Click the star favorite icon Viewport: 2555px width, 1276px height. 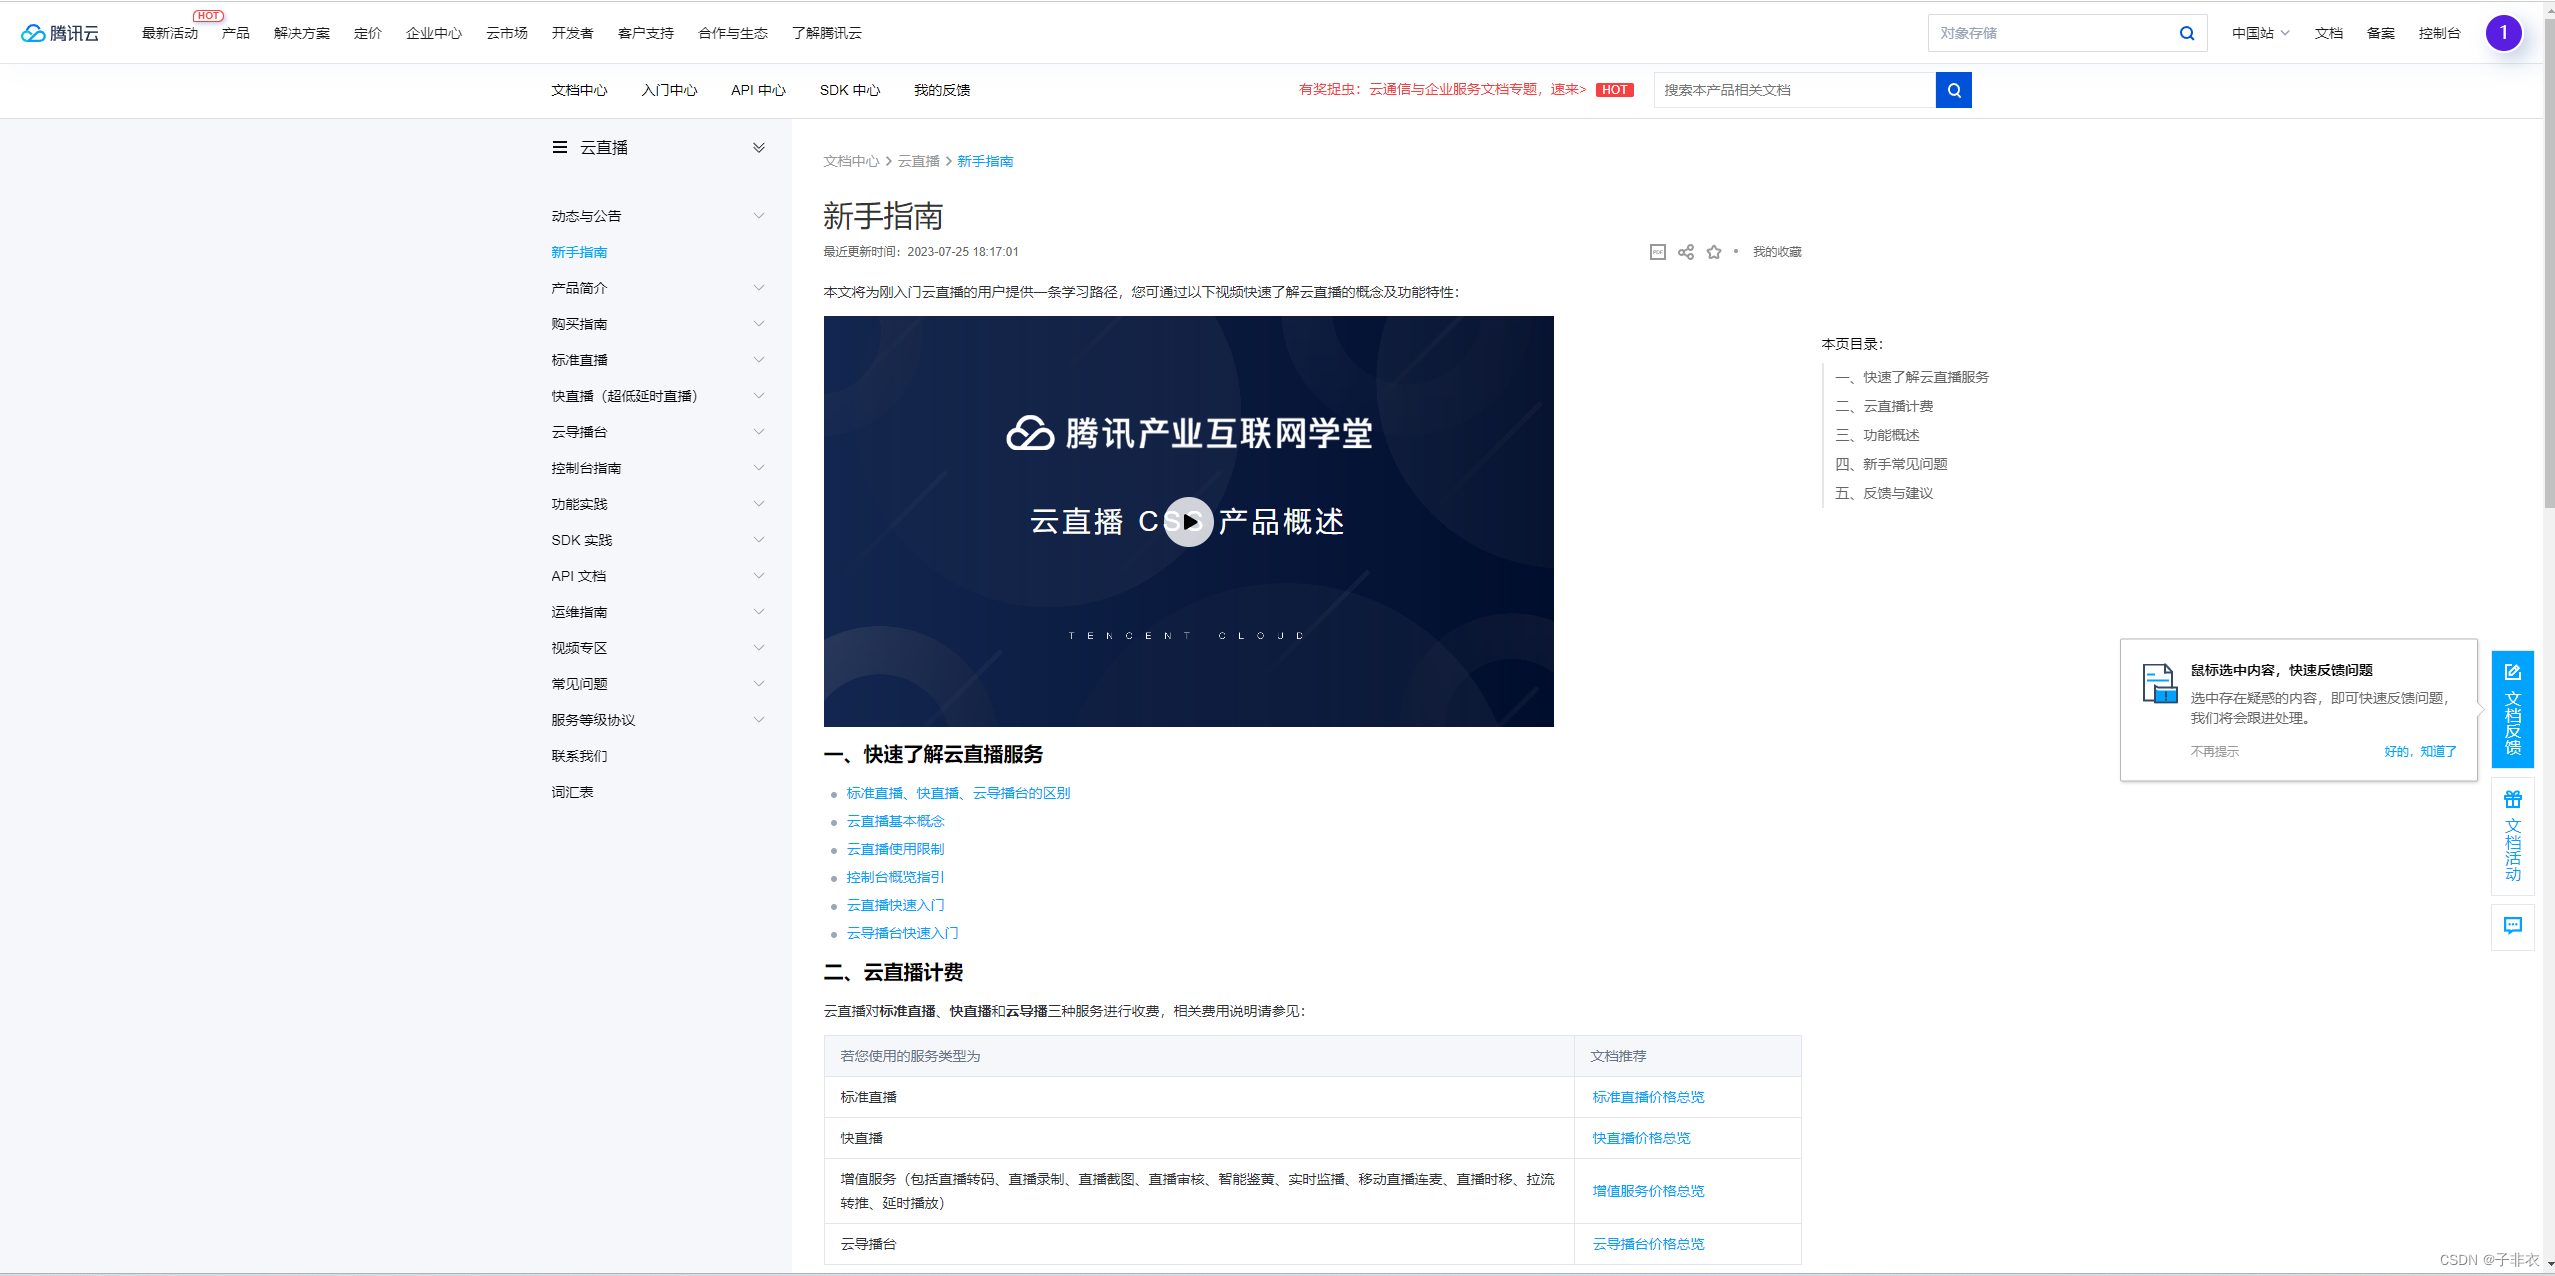(1714, 252)
